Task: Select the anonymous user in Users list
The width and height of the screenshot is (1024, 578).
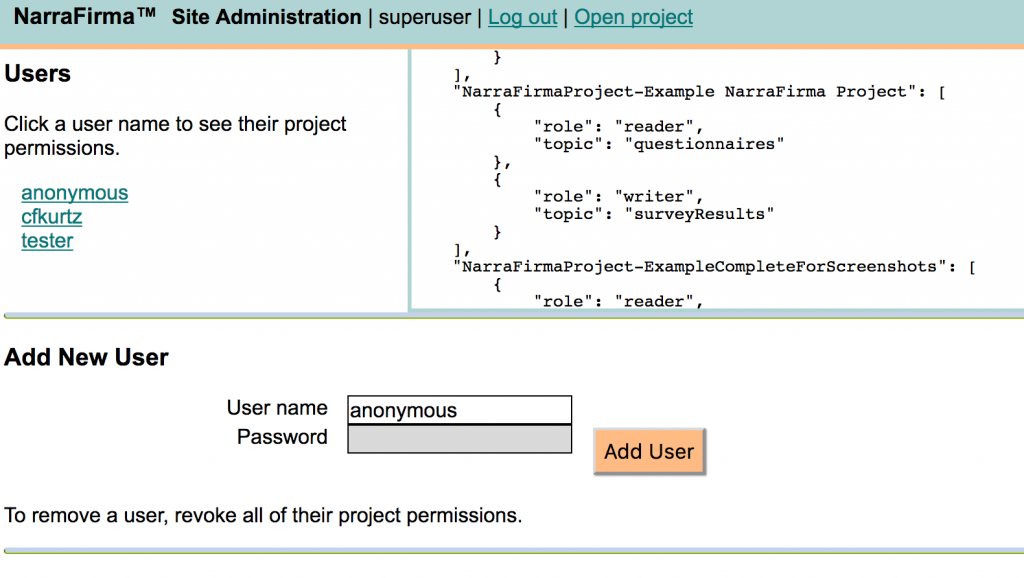Action: point(75,193)
